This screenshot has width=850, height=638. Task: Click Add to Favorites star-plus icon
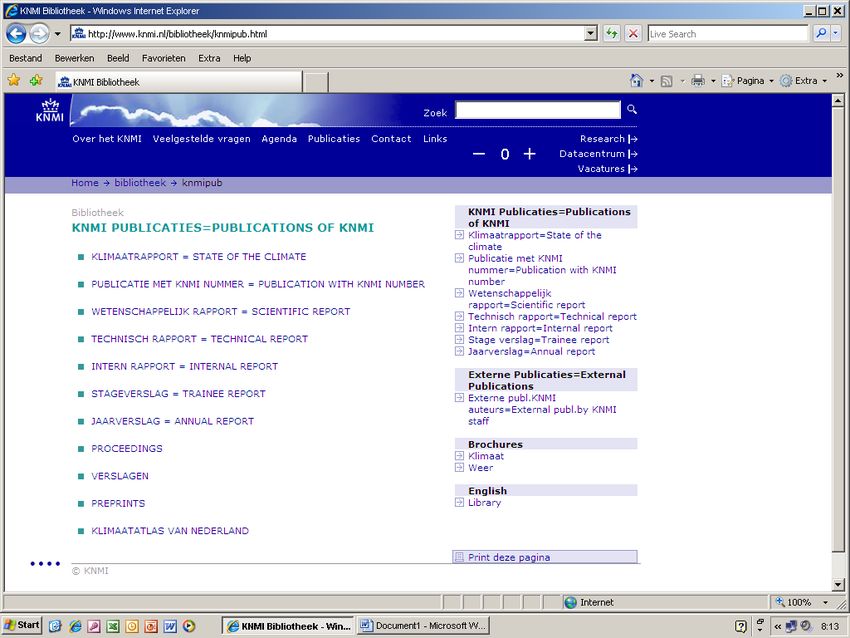[x=36, y=80]
